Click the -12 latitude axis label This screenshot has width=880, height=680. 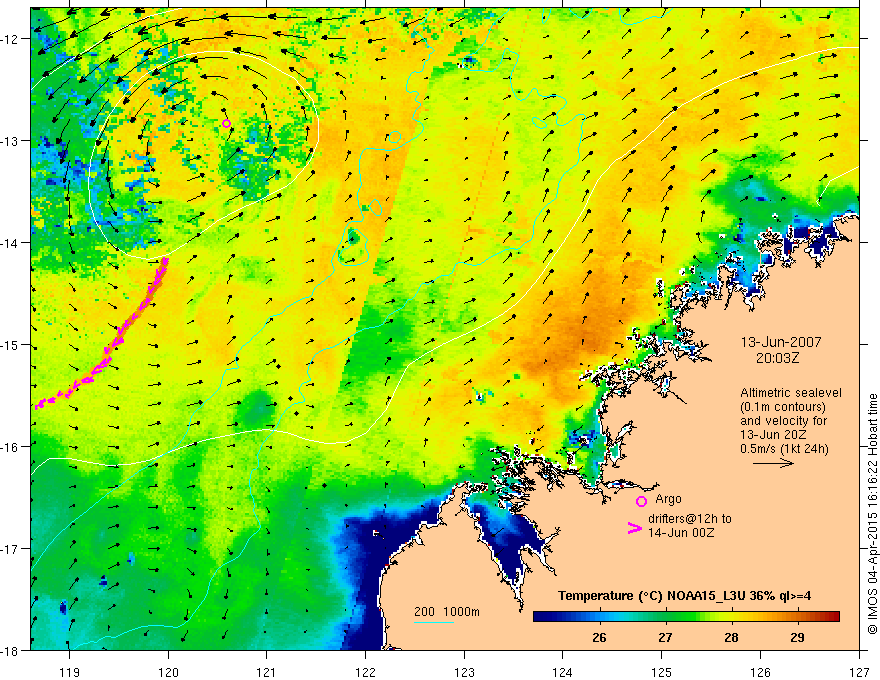(x=10, y=39)
